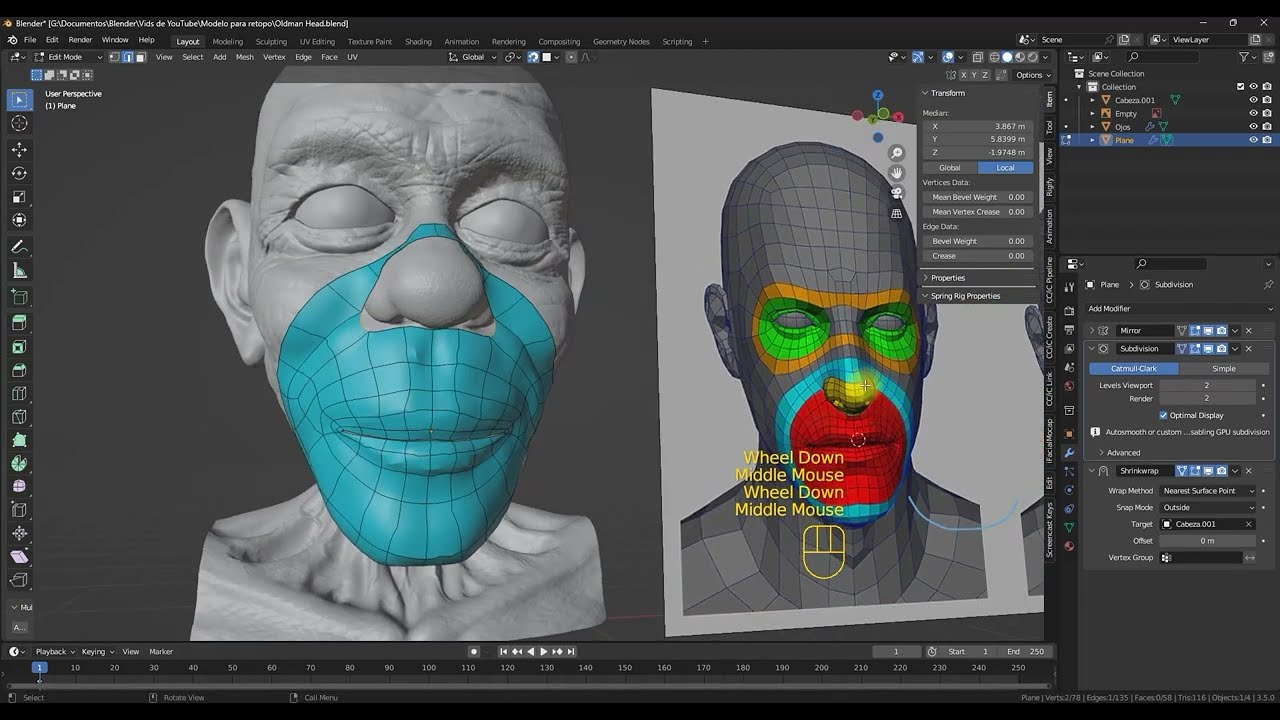Open the Vertex menu
Viewport: 1280px width, 720px height.
click(274, 57)
